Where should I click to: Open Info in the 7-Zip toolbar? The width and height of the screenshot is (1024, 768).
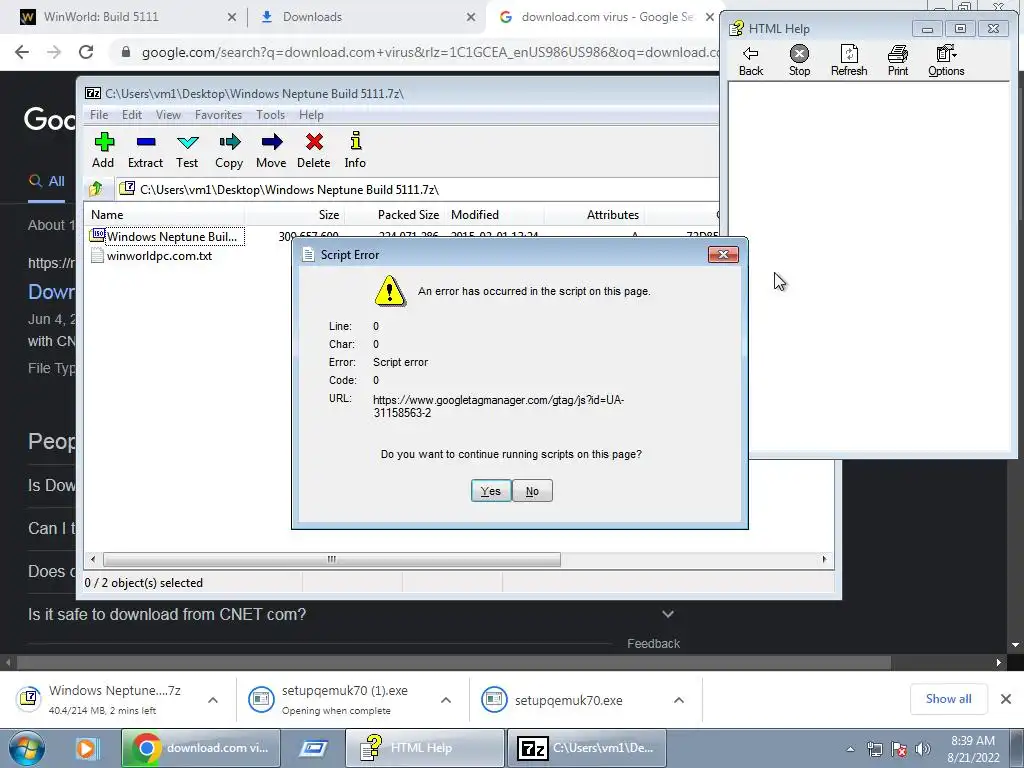point(355,142)
